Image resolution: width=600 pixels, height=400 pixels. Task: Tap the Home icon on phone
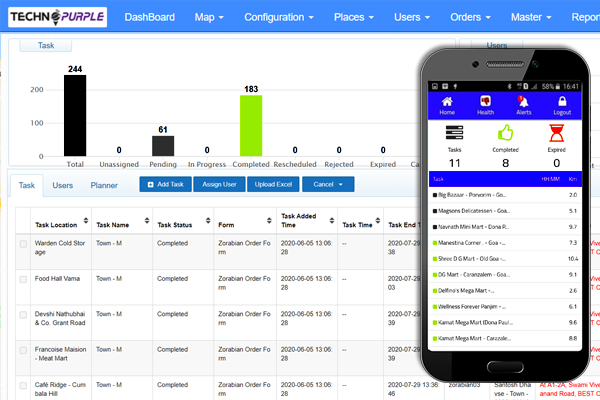point(447,101)
